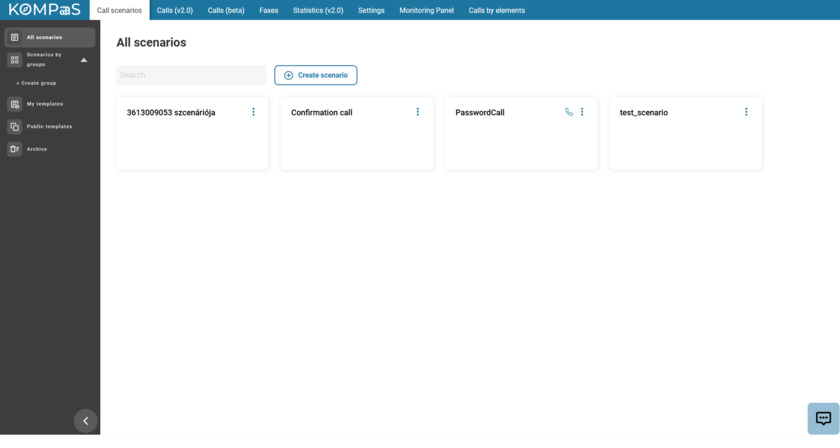The height and width of the screenshot is (448, 840).
Task: Open My templates icon in sidebar
Action: coord(14,104)
